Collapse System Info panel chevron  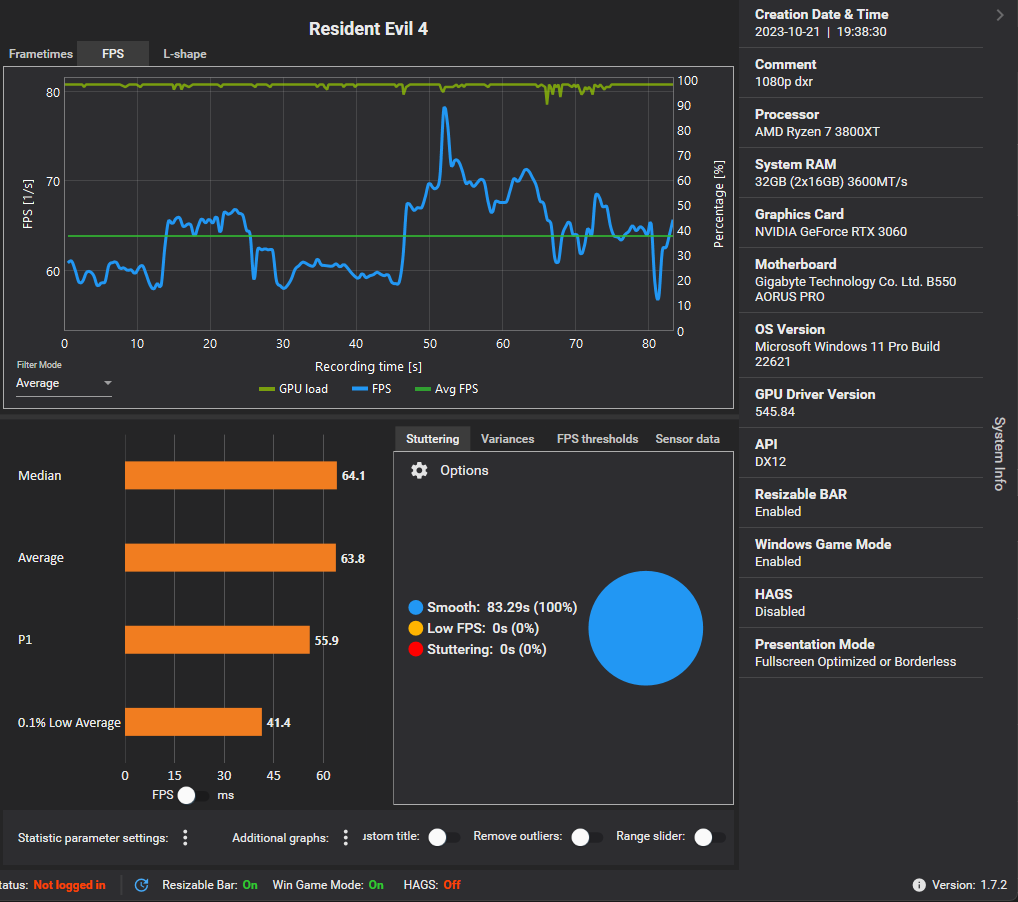(1000, 15)
